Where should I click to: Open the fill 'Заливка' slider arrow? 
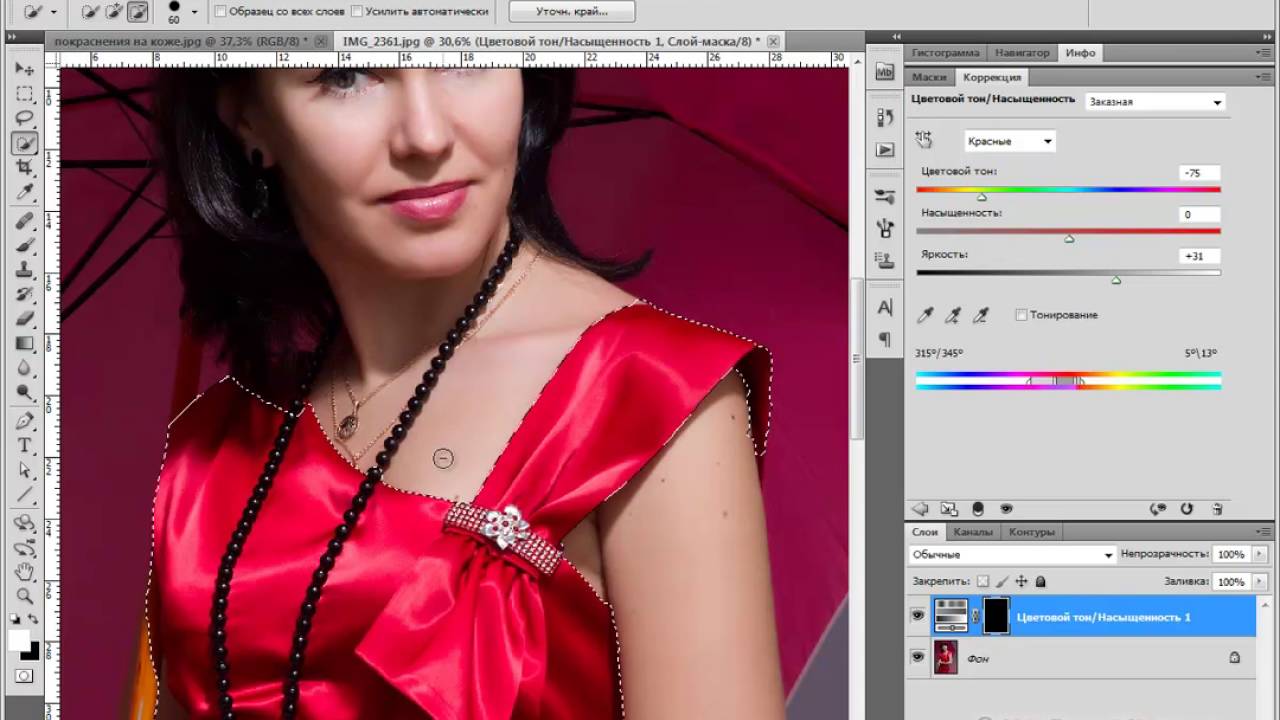click(x=1259, y=581)
